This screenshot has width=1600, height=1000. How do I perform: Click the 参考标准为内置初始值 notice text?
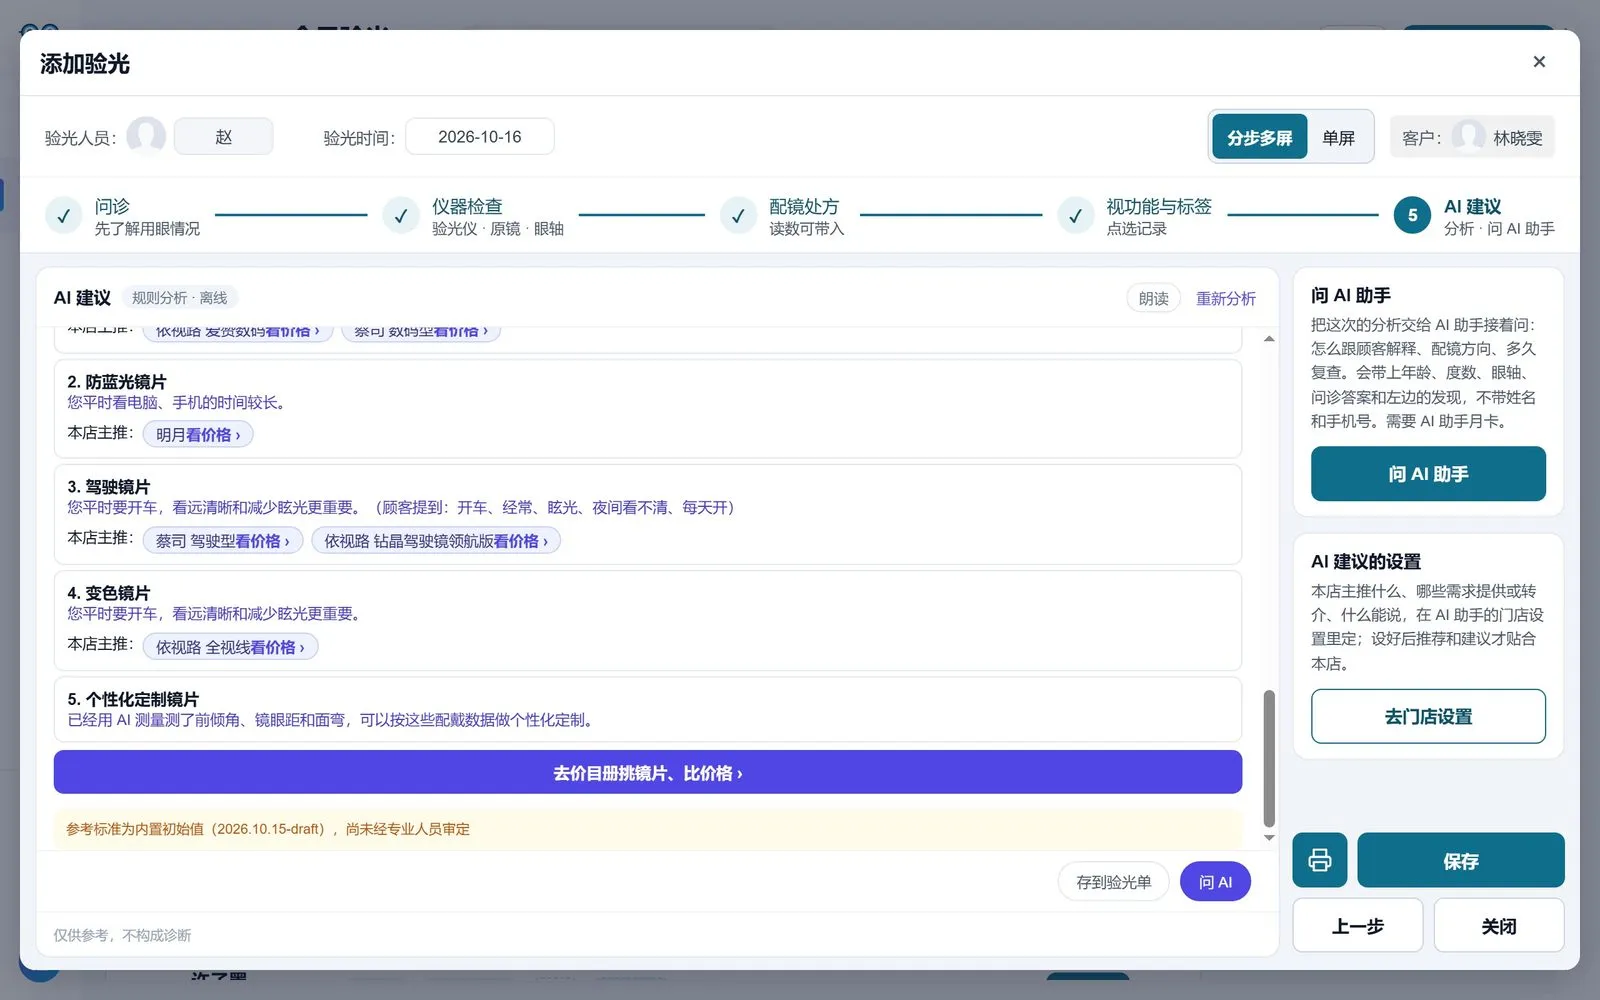point(268,829)
